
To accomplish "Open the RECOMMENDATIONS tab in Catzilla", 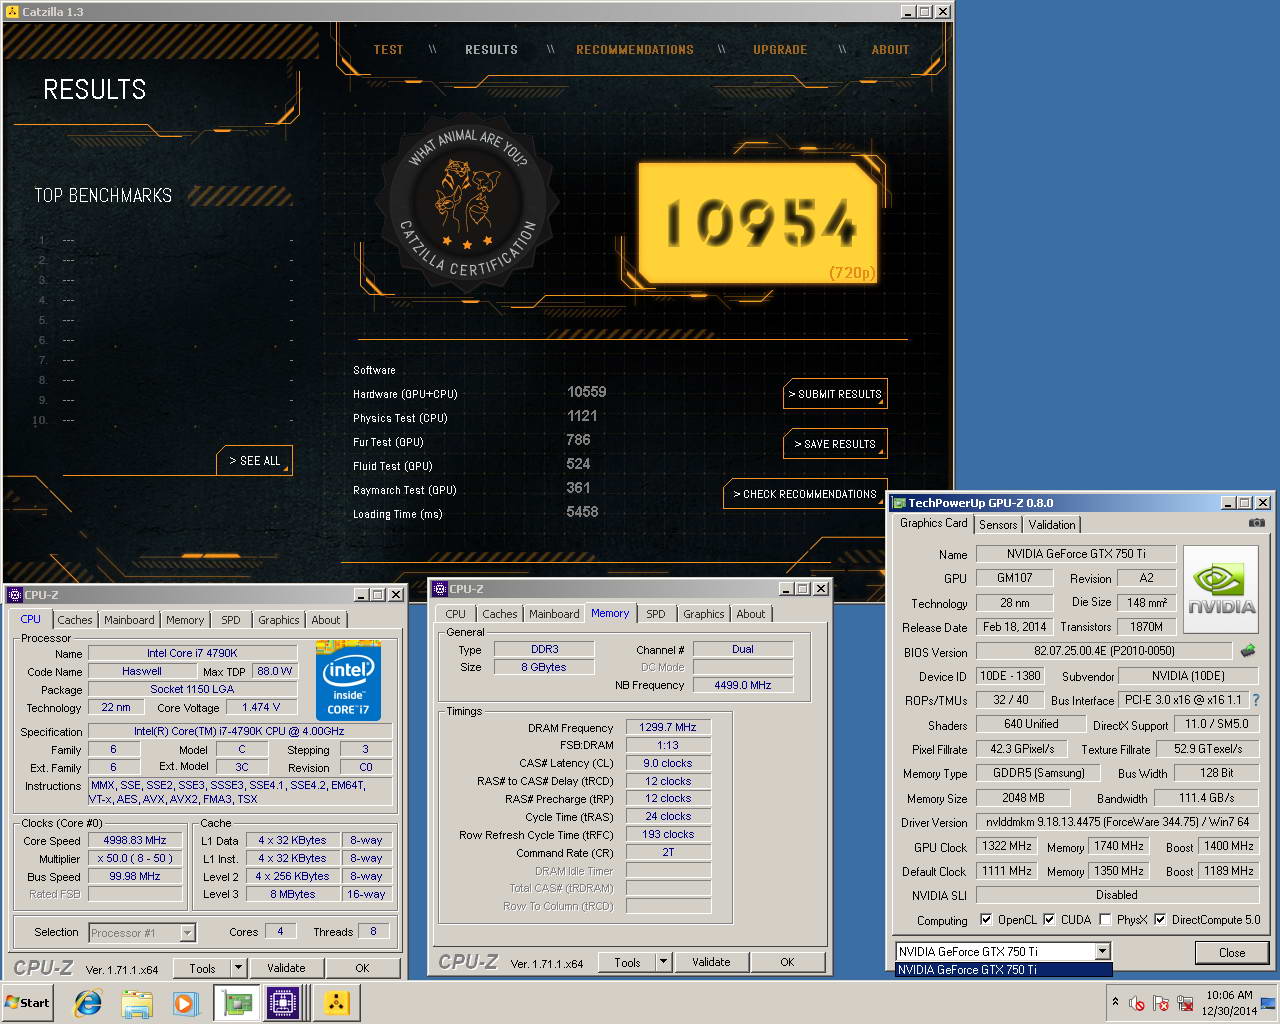I will [634, 49].
